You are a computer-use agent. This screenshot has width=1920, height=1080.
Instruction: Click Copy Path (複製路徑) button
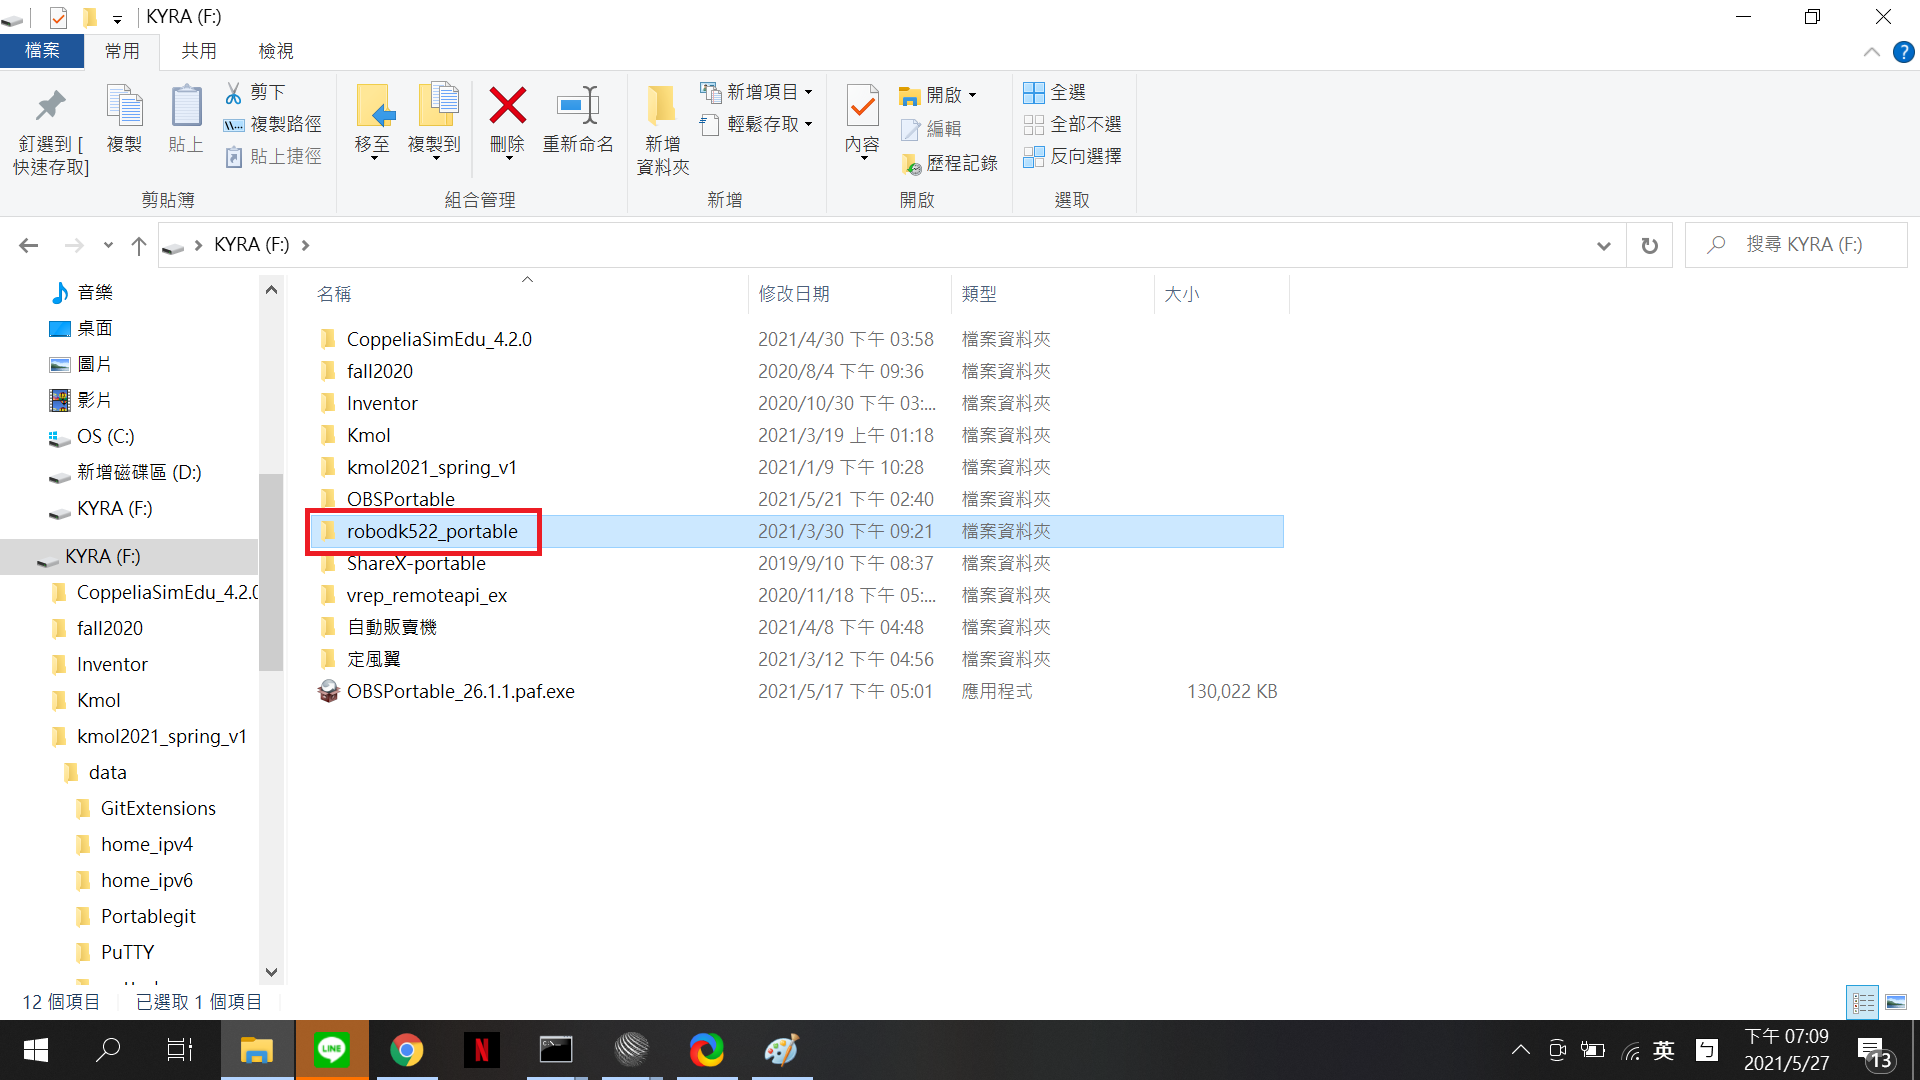tap(273, 124)
